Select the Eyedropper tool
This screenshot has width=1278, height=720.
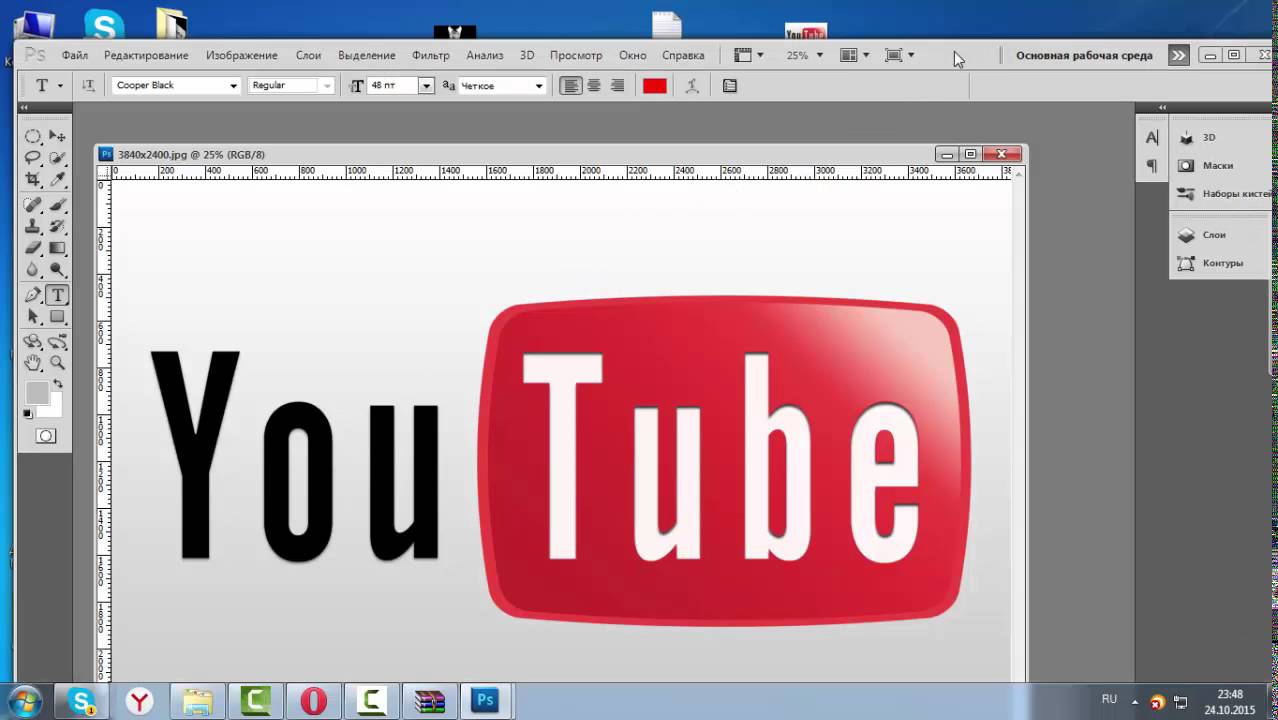(58, 180)
